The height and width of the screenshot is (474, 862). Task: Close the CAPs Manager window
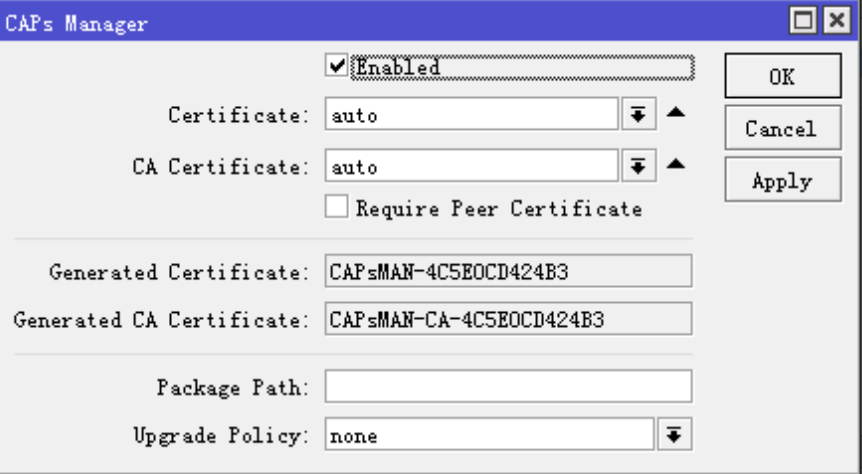pyautogui.click(x=837, y=21)
